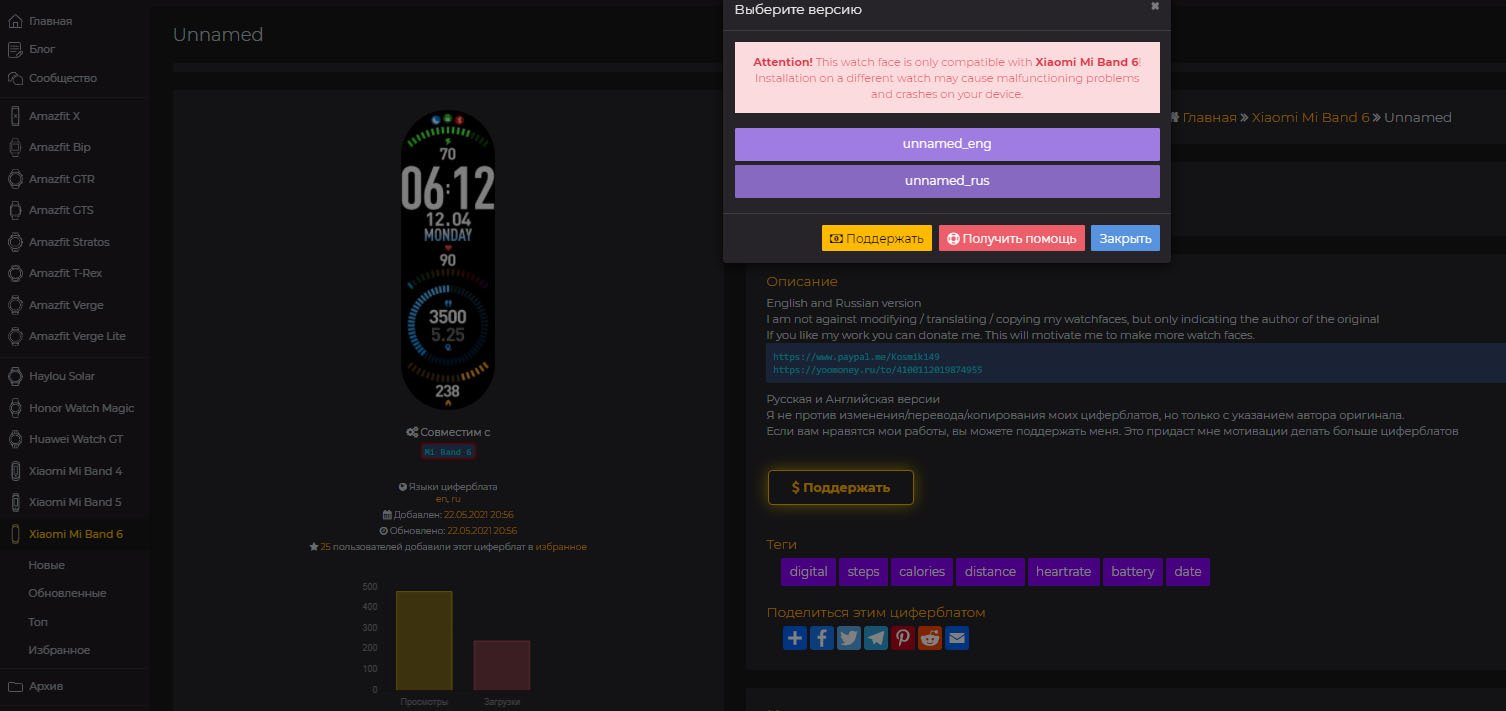The height and width of the screenshot is (711, 1506).
Task: Open Xiaomi Mi Band 6 breadcrumb link
Action: (x=1310, y=117)
